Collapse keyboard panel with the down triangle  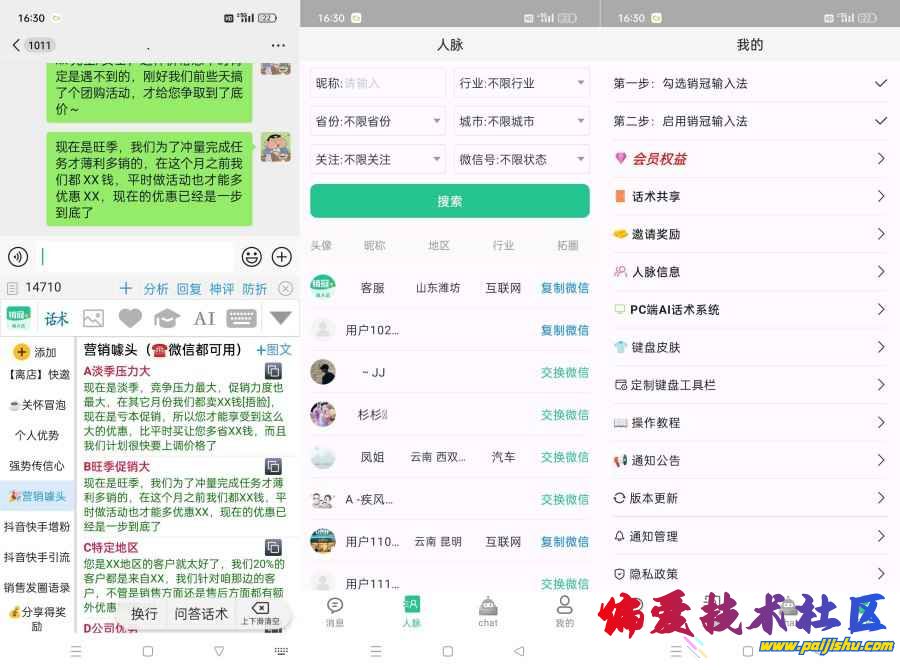click(281, 318)
